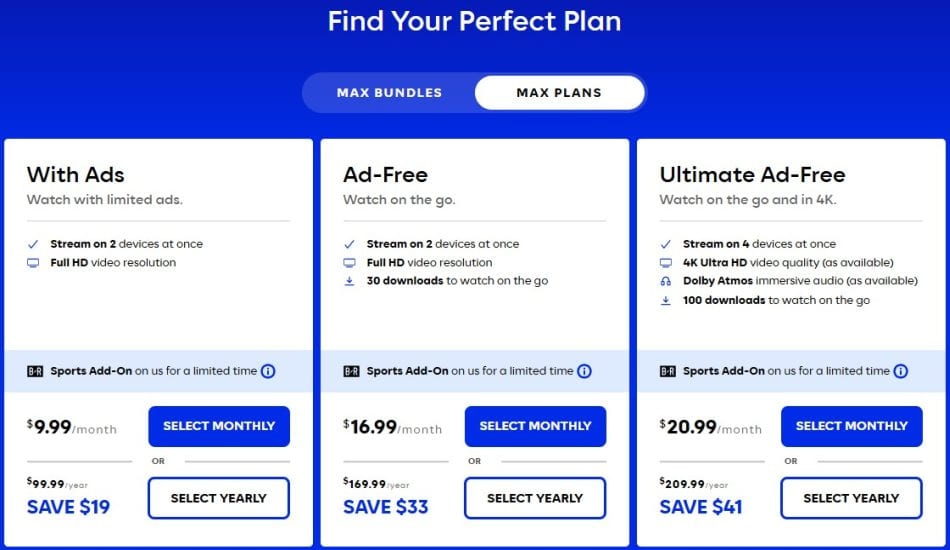Image resolution: width=950 pixels, height=550 pixels.
Task: Choose yearly billing for With Ads plan
Action: click(219, 498)
